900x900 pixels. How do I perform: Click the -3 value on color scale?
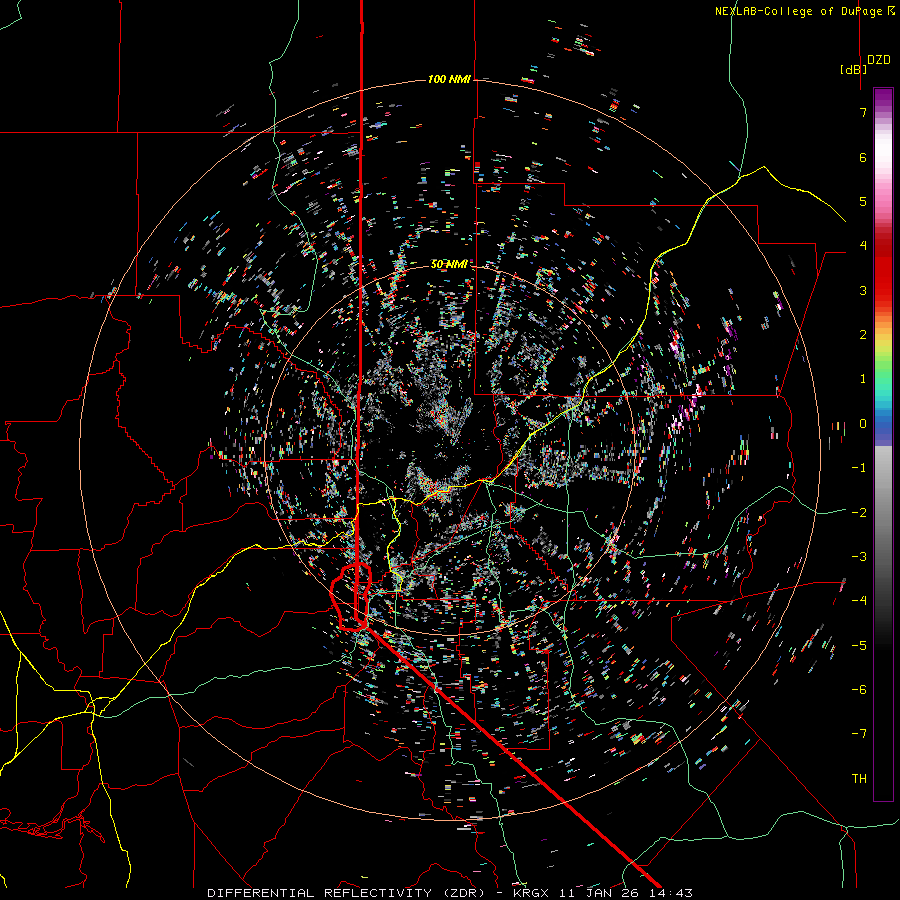tap(859, 557)
